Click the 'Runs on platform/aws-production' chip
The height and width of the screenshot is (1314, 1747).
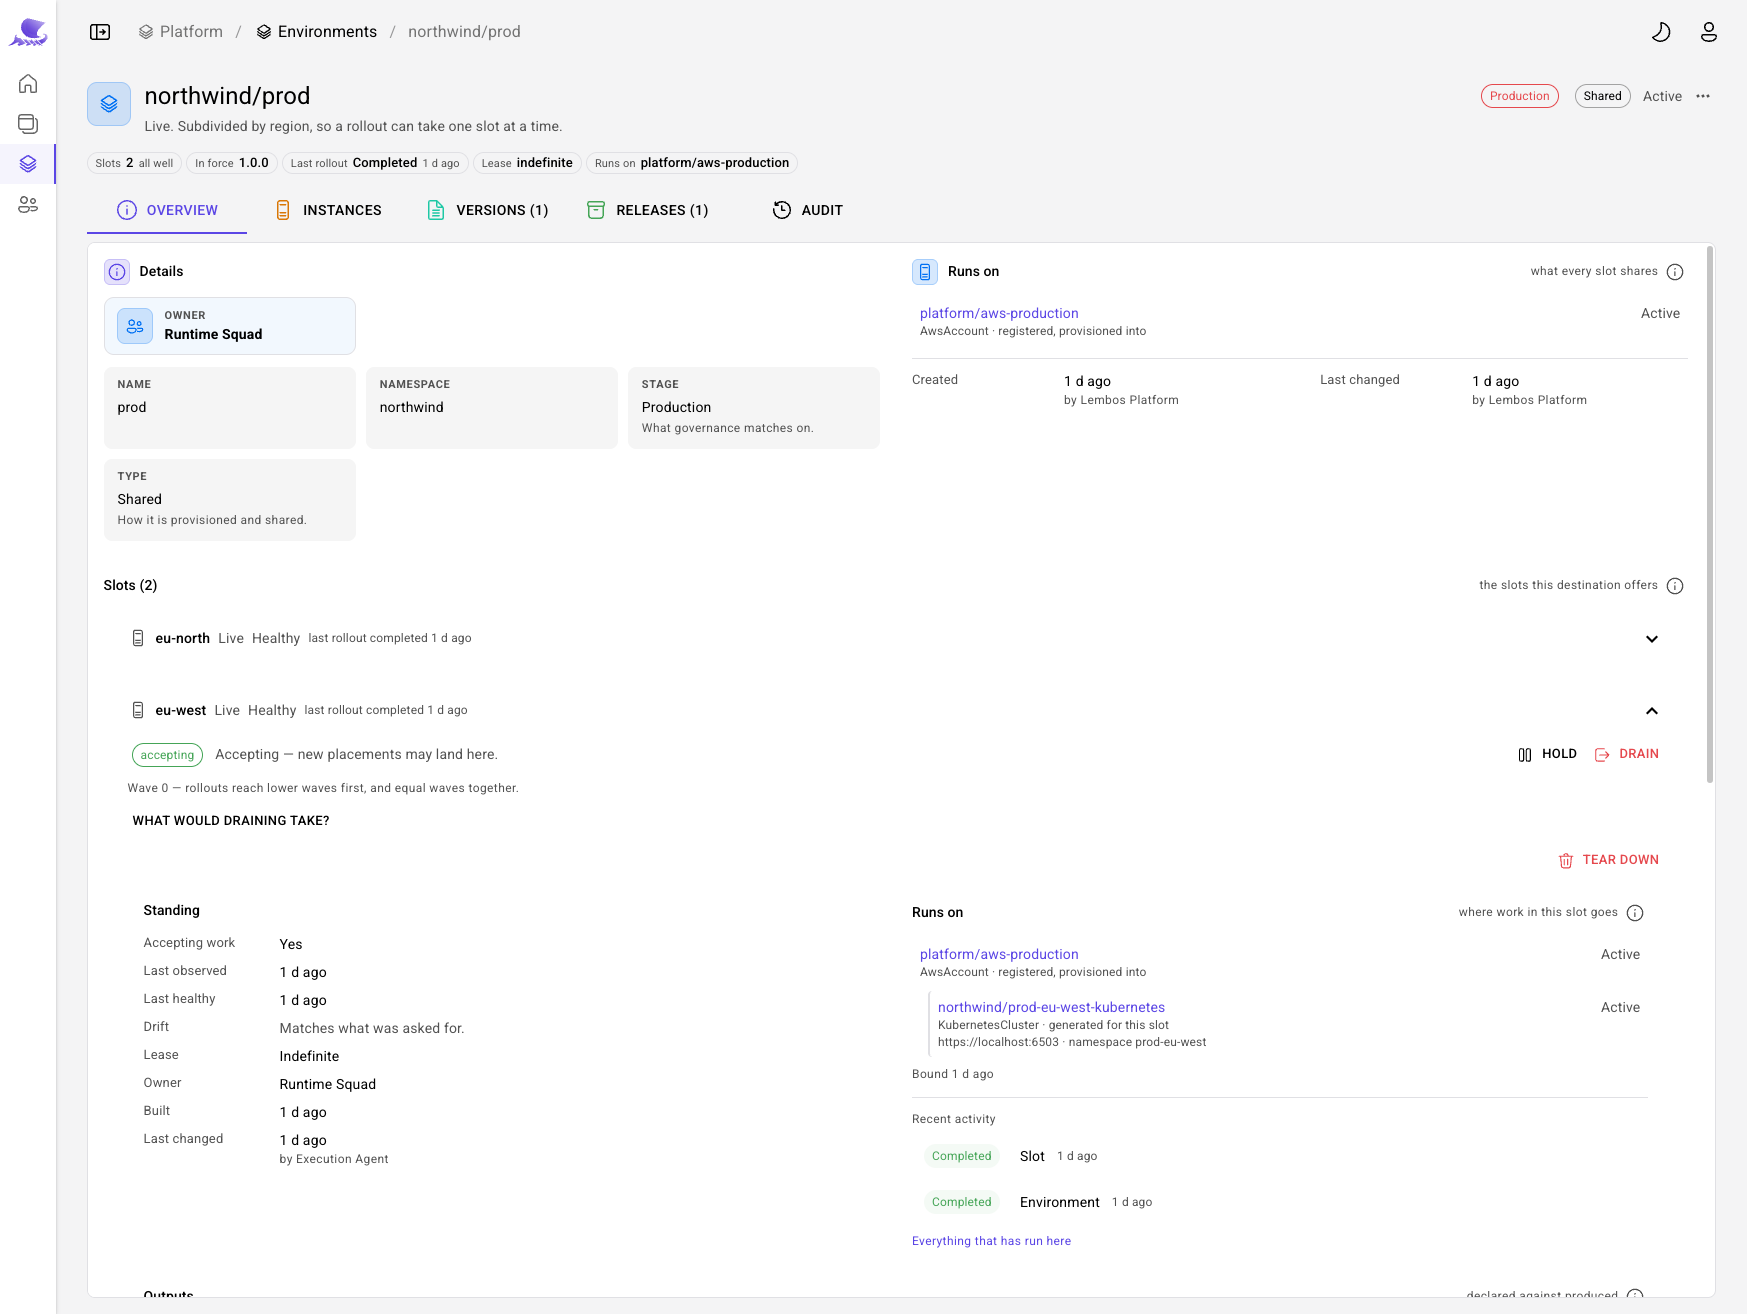tap(692, 163)
